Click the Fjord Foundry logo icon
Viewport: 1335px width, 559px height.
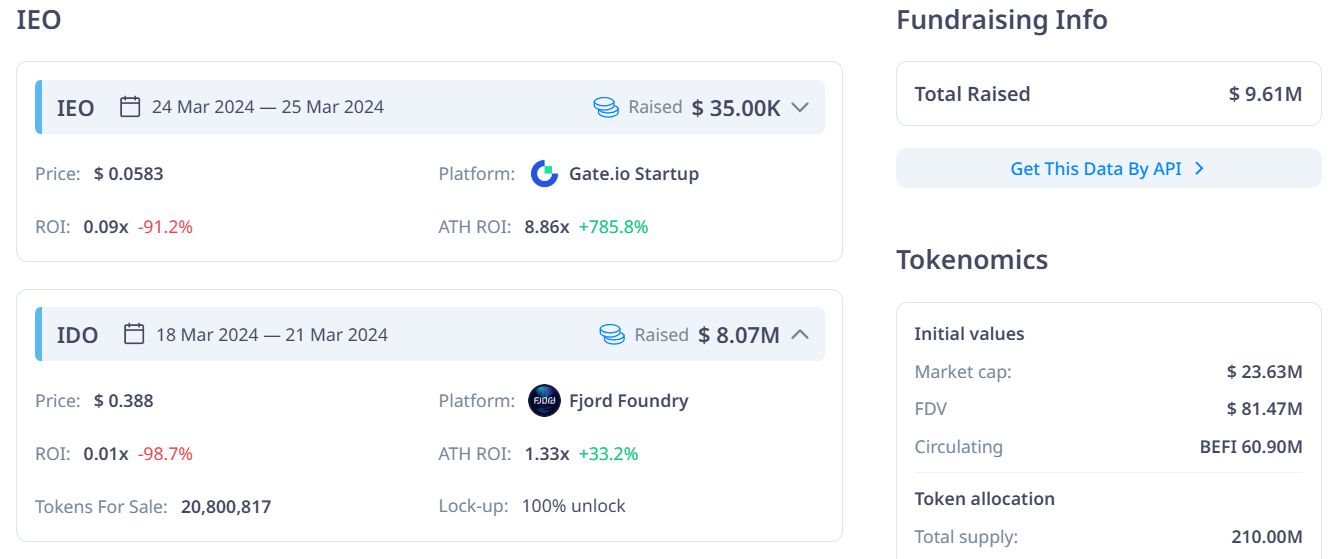click(x=544, y=401)
